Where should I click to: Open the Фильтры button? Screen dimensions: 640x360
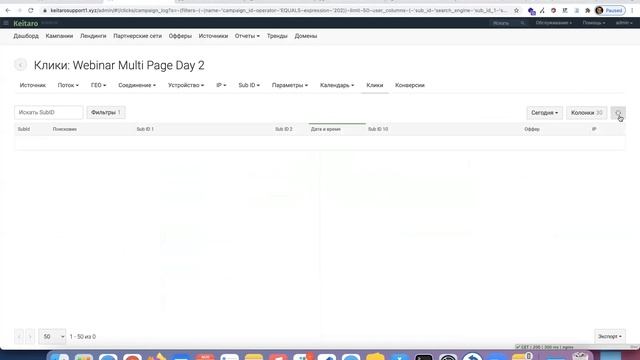(x=106, y=112)
